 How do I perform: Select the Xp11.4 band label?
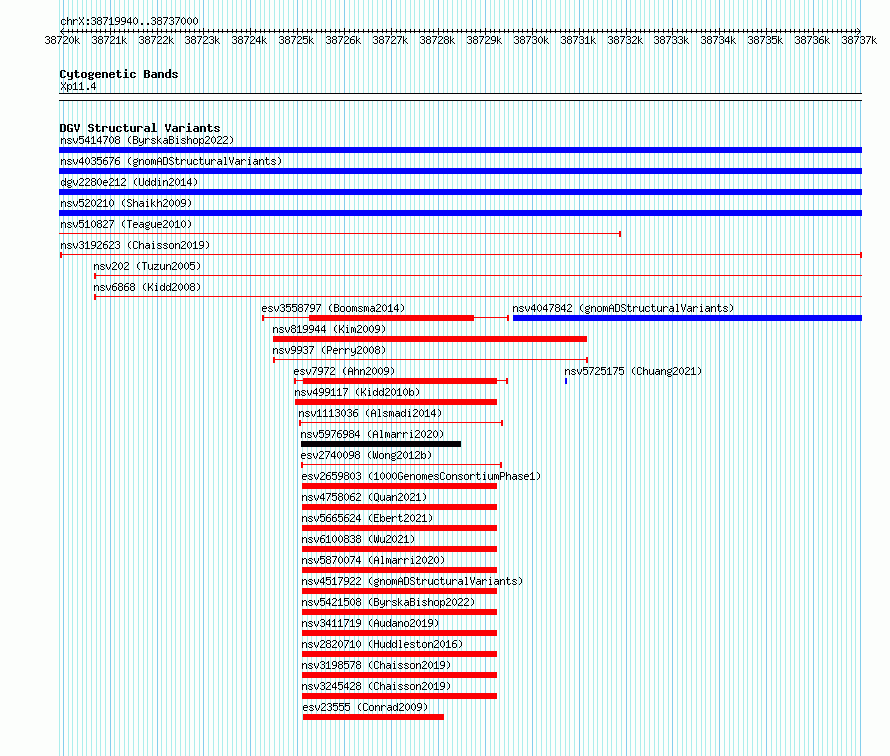[78, 86]
